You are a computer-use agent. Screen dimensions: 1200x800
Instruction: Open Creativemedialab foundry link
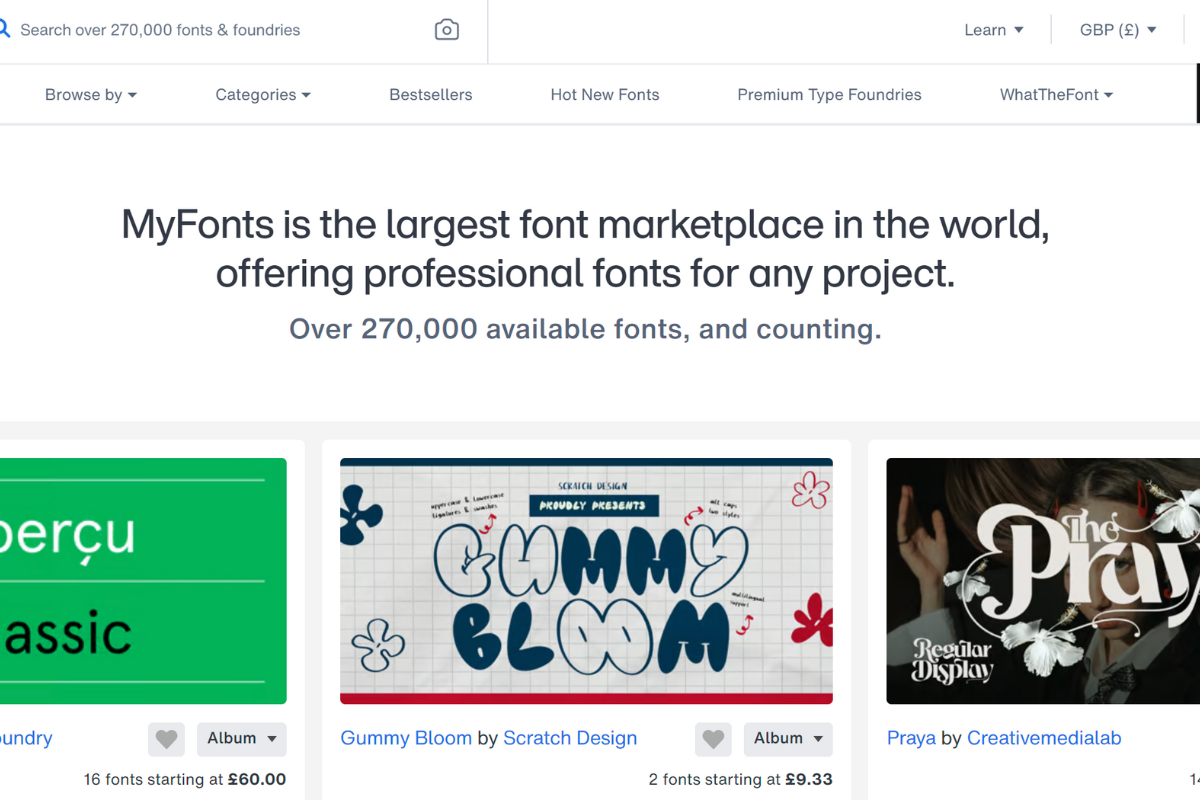pyautogui.click(x=1044, y=738)
